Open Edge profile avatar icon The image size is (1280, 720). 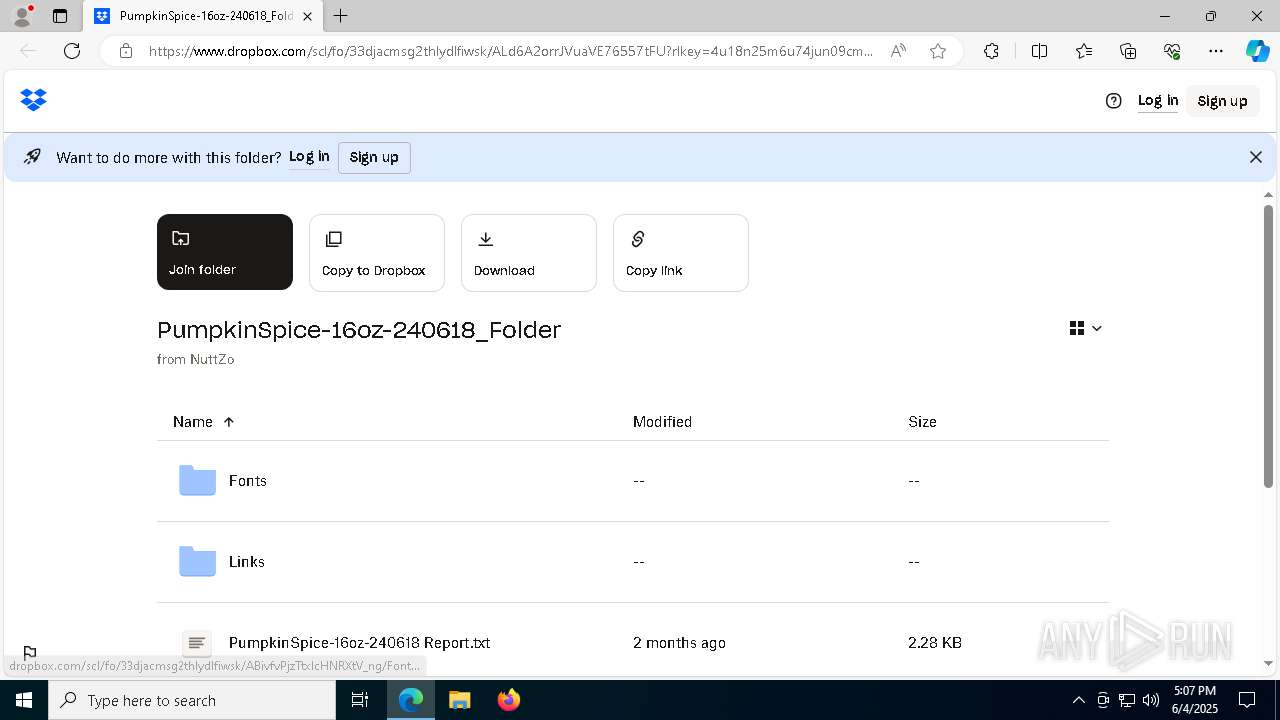(22, 16)
